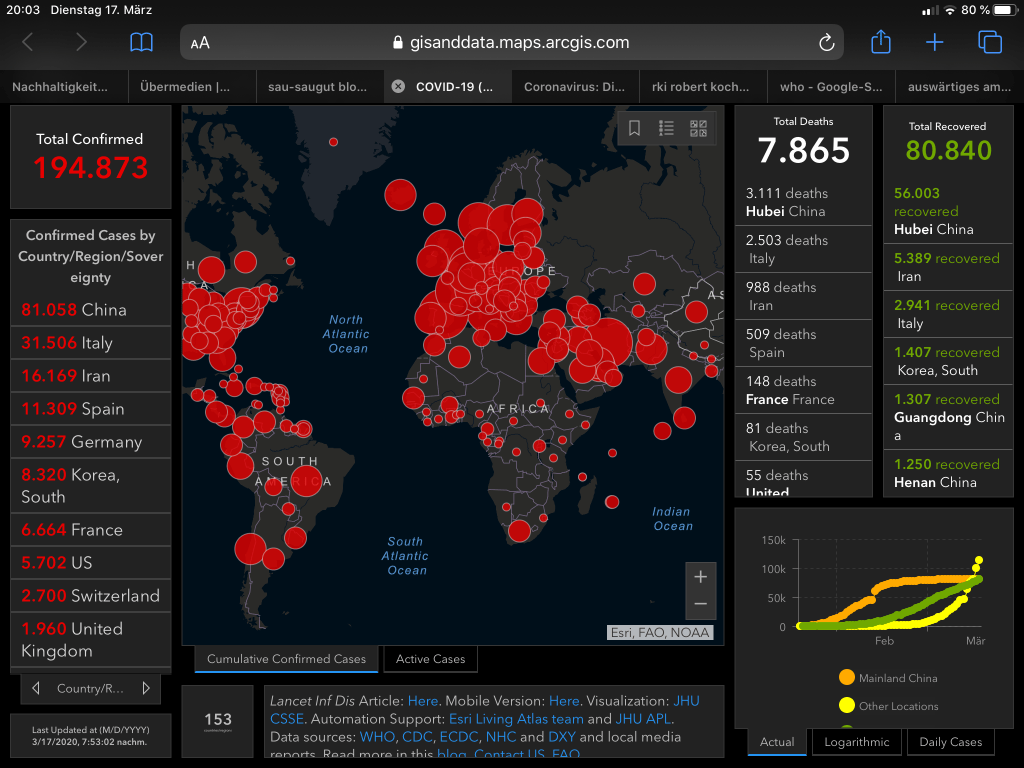The width and height of the screenshot is (1024, 768).
Task: Open Safari bookmarks book icon
Action: 142,42
